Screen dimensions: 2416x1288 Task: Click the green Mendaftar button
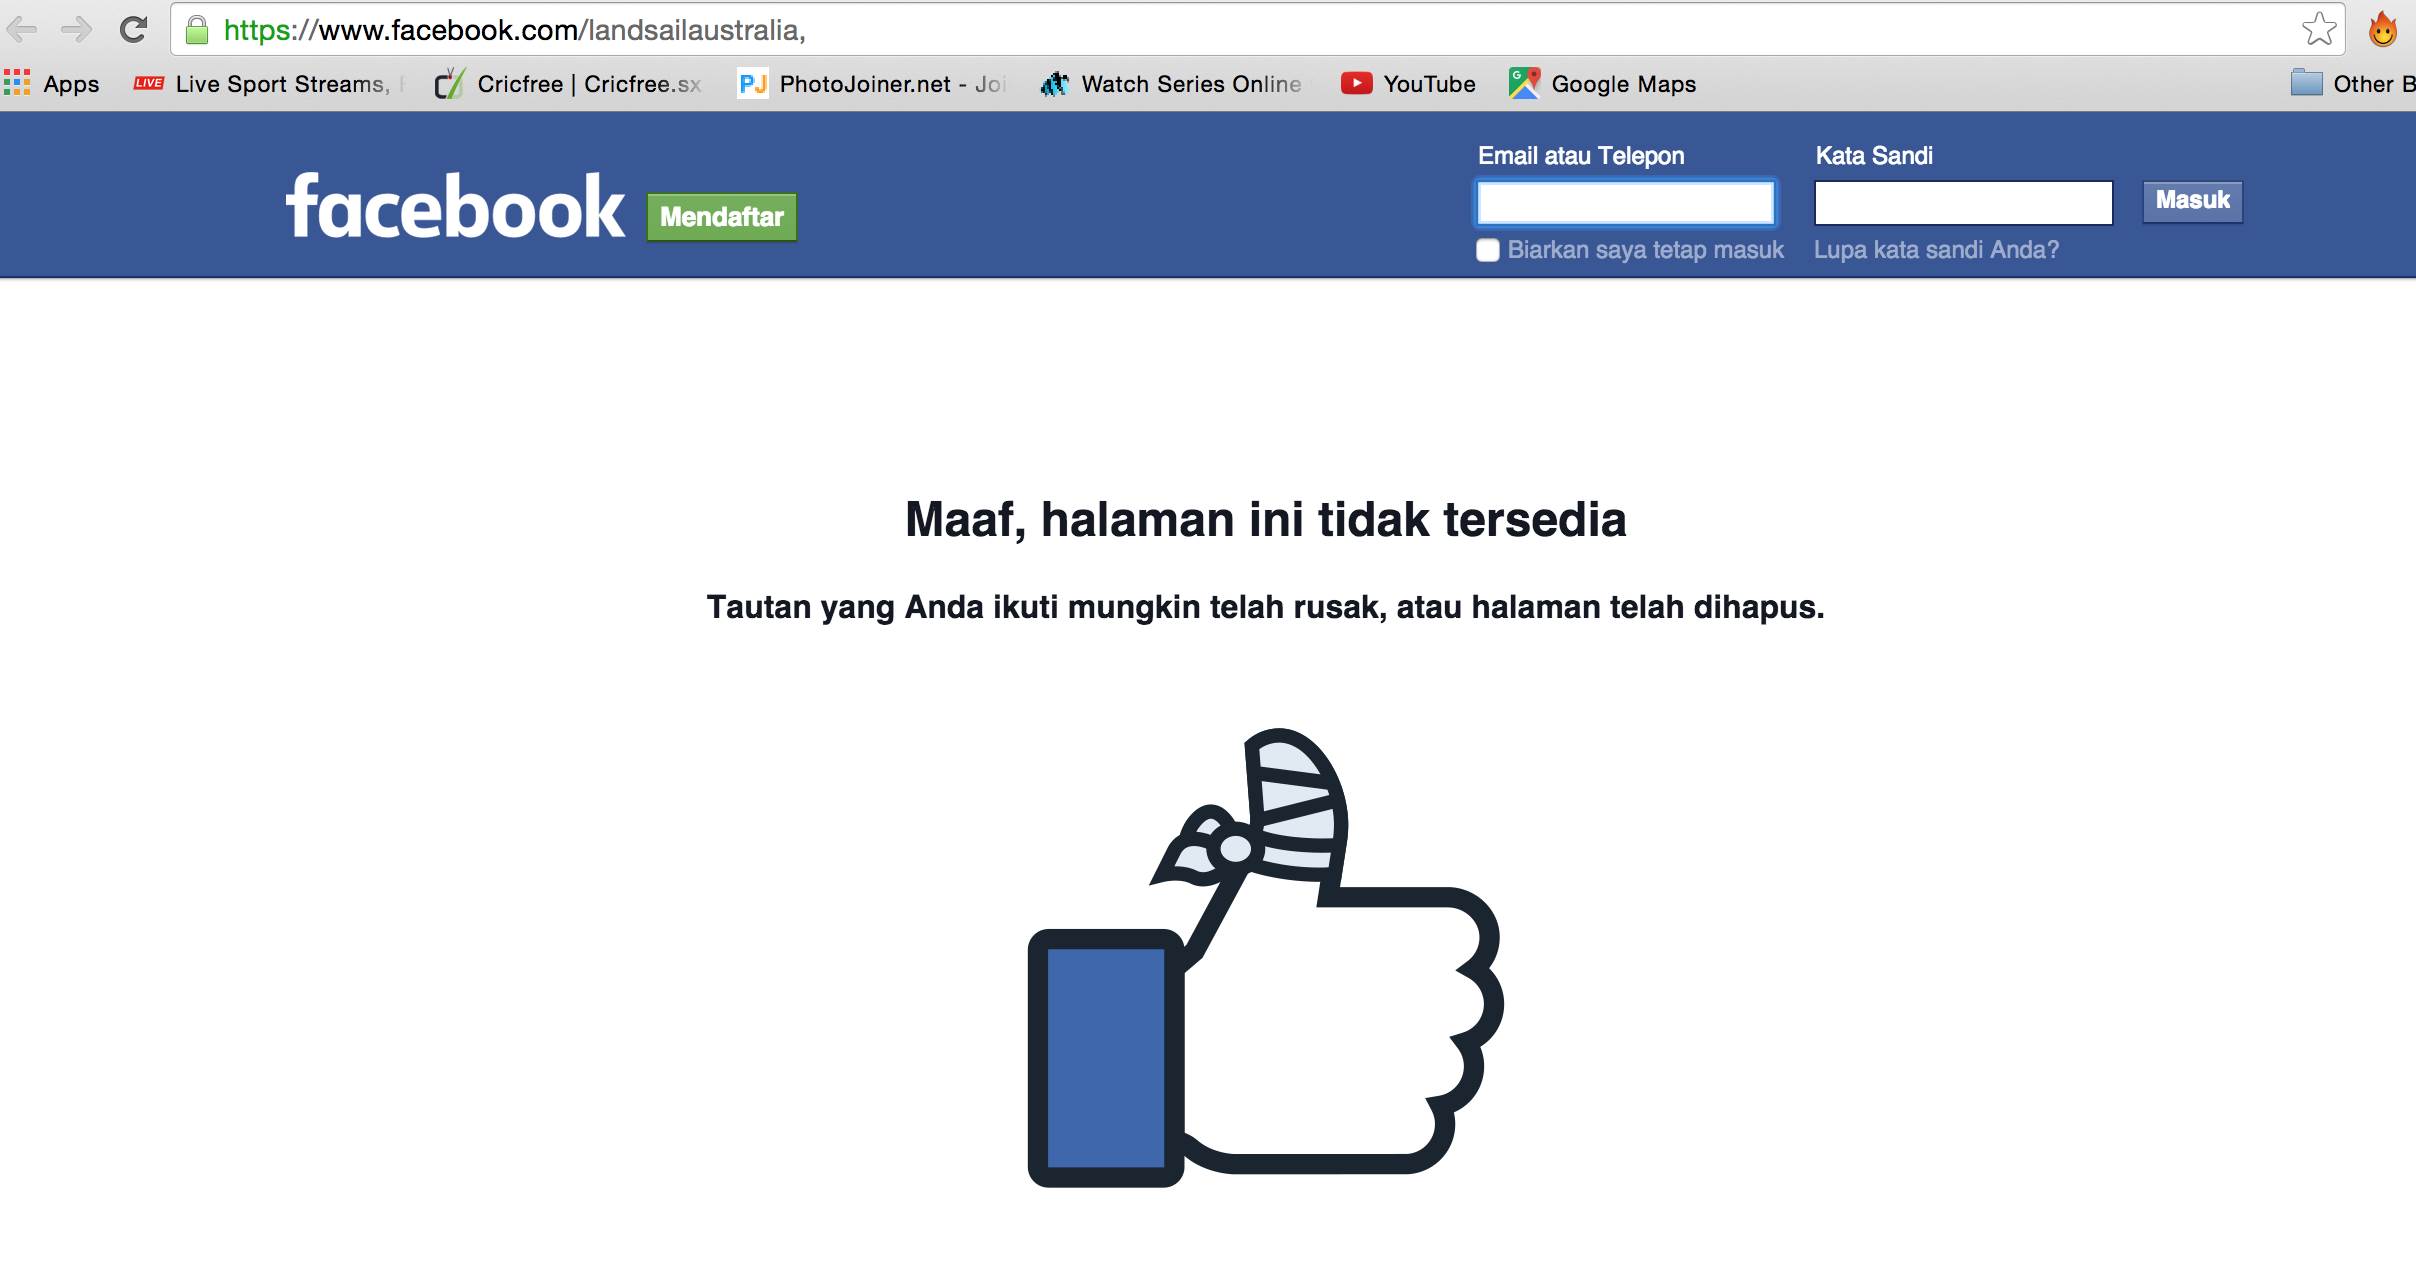pos(721,217)
